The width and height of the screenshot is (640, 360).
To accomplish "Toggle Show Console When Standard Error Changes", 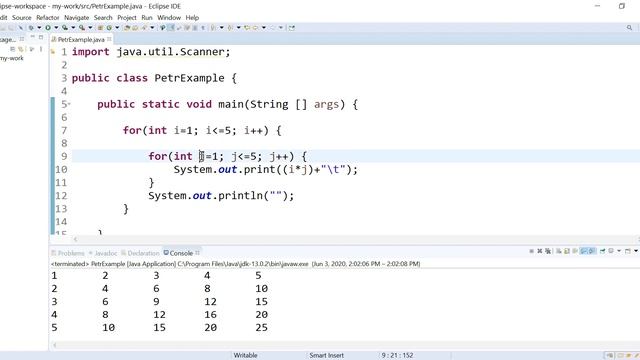I will point(592,251).
